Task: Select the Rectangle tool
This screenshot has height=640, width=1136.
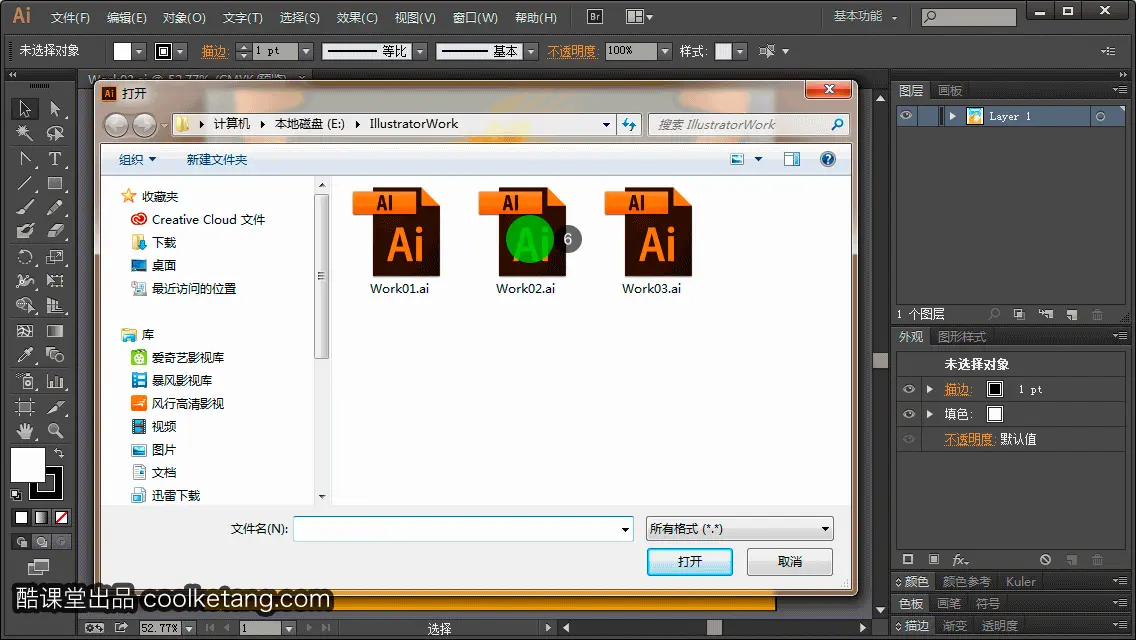Action: tap(55, 183)
